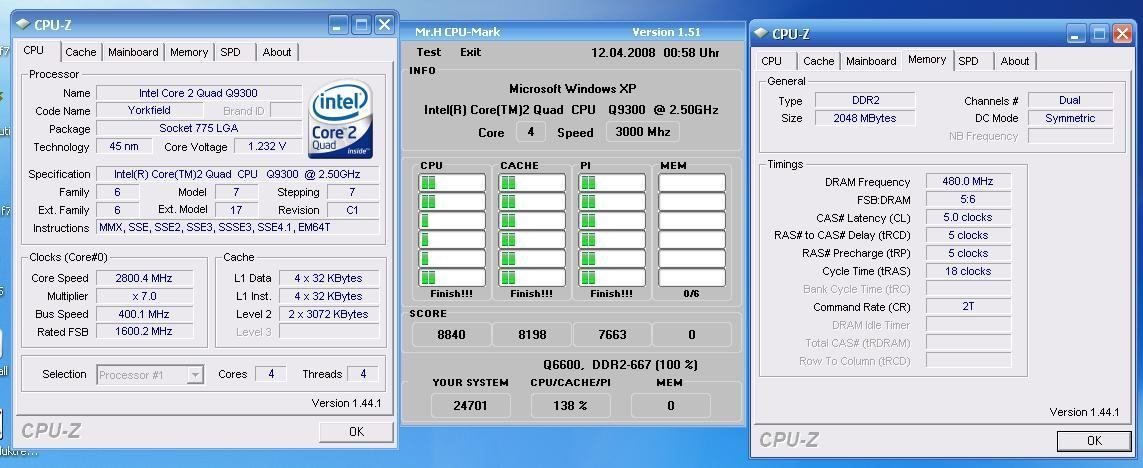Click Speed value 3000 Mhz in CPU-Mark
The image size is (1143, 468).
point(643,132)
